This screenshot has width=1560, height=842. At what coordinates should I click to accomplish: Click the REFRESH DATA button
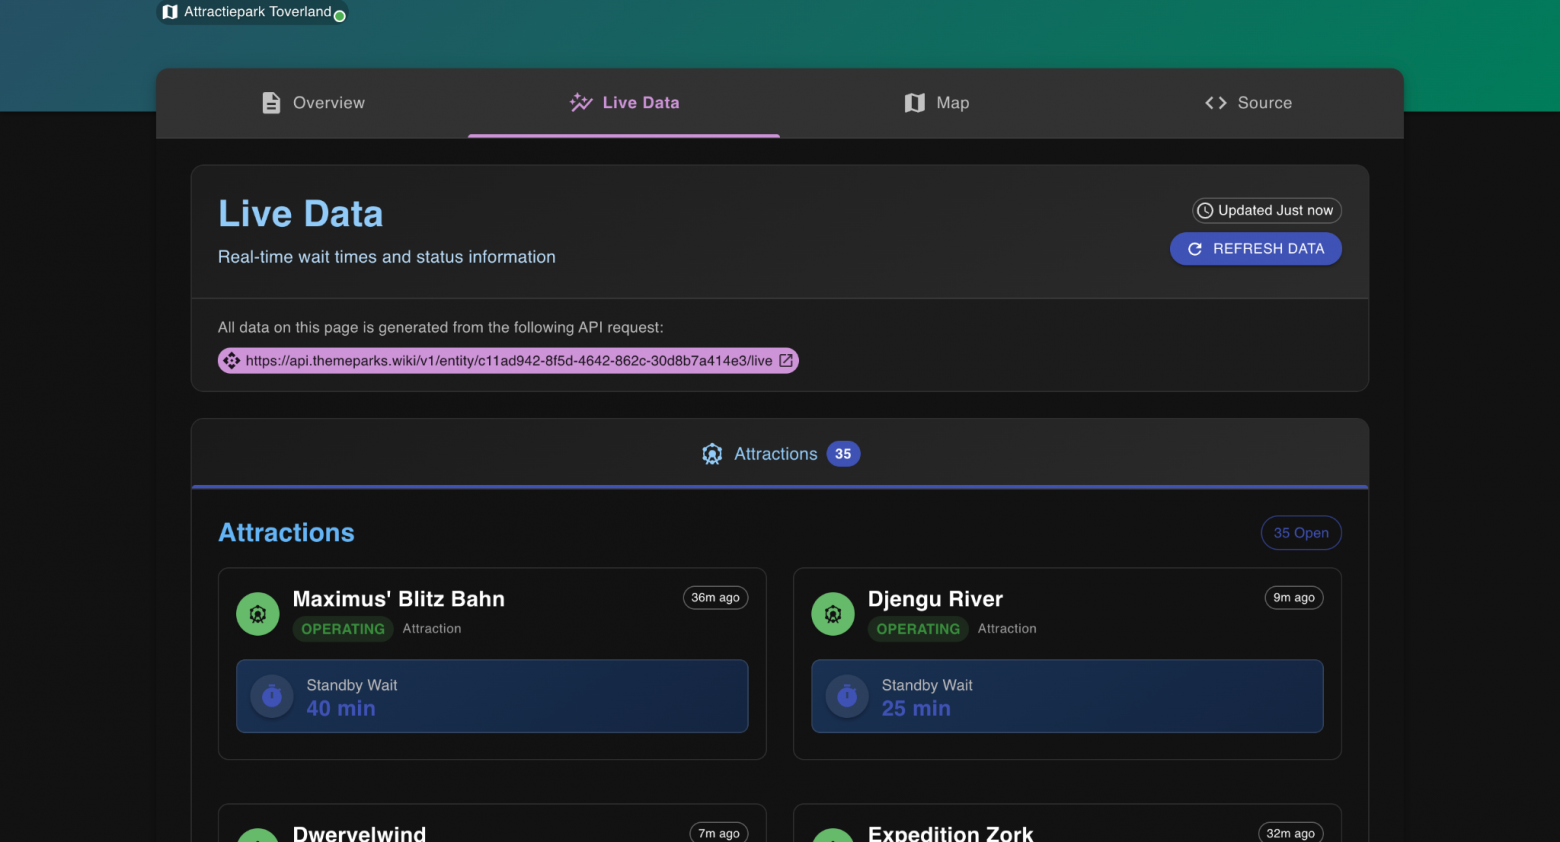1256,249
